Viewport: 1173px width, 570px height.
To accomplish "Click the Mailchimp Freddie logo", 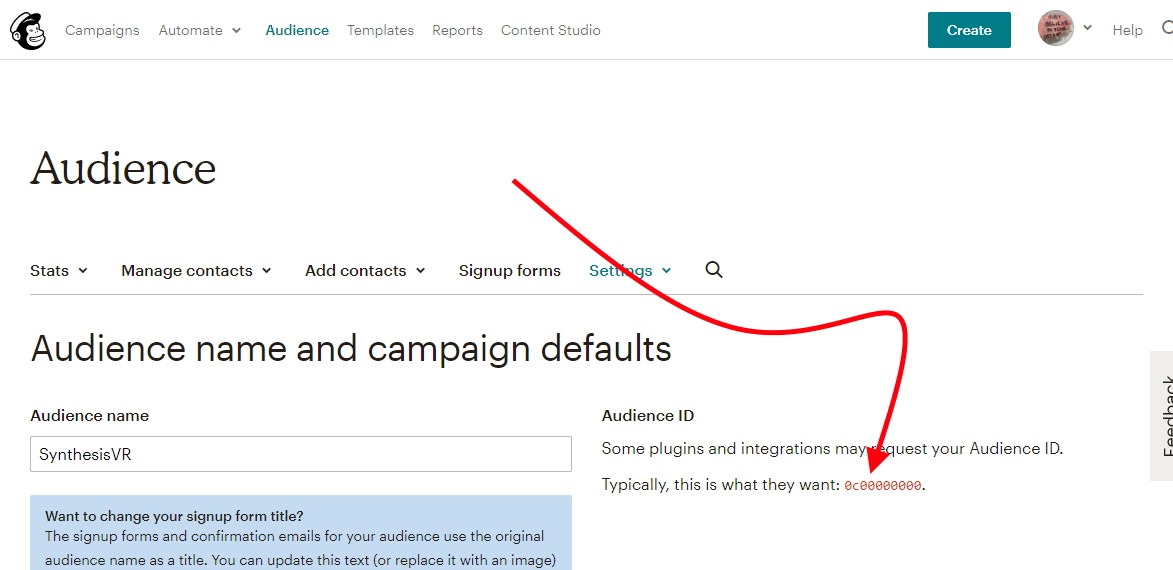I will 28,31.
